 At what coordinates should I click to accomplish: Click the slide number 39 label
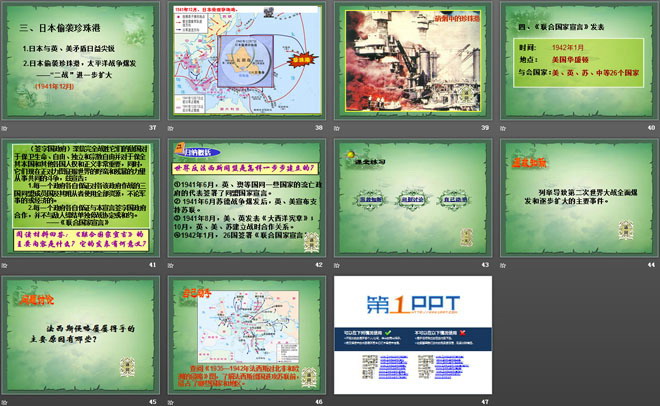[x=485, y=127]
